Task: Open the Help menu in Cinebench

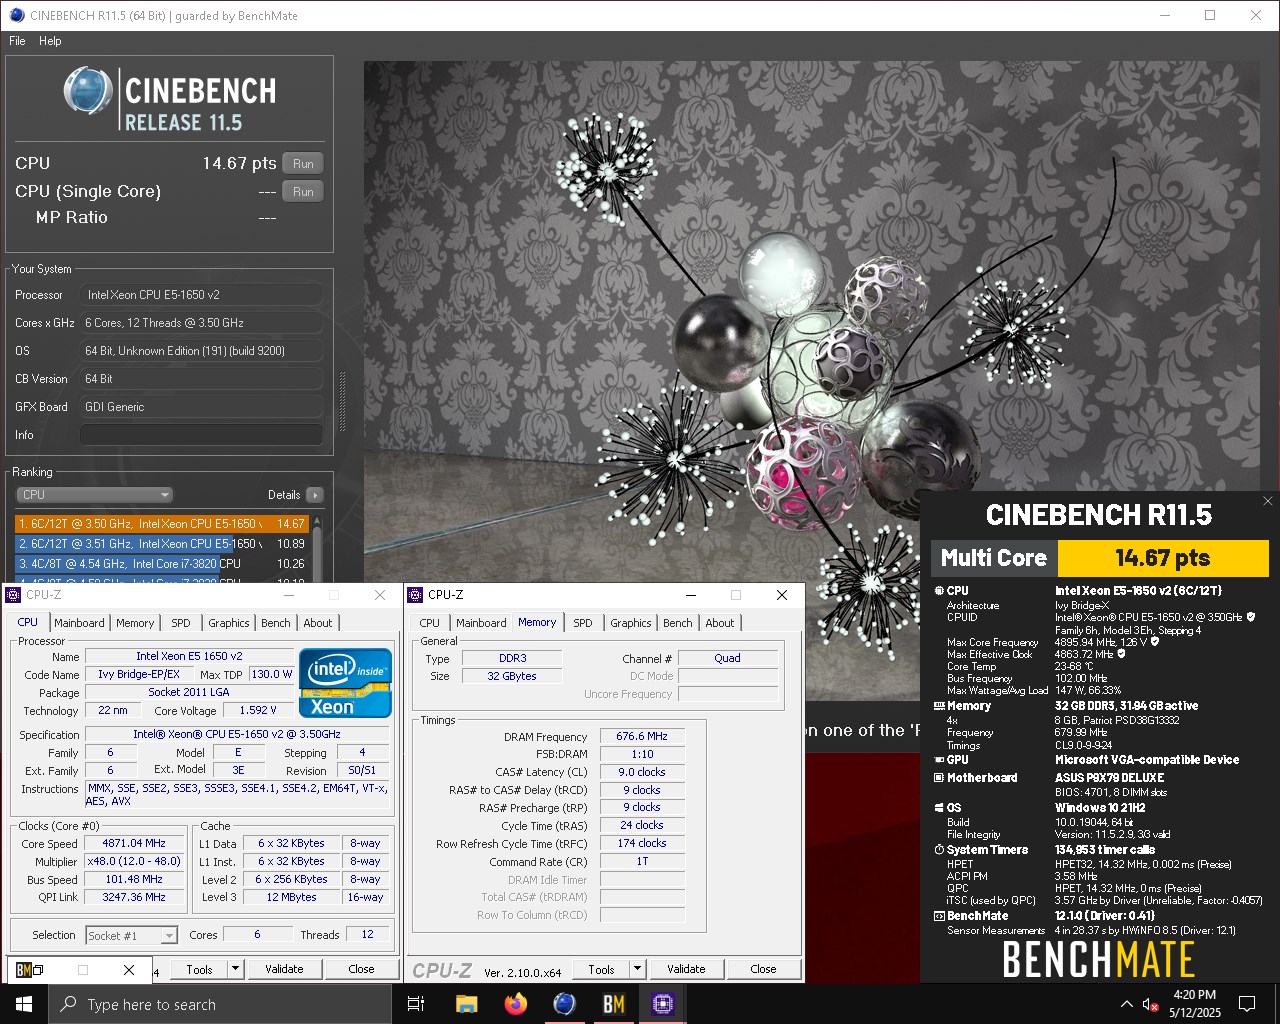Action: tap(50, 41)
